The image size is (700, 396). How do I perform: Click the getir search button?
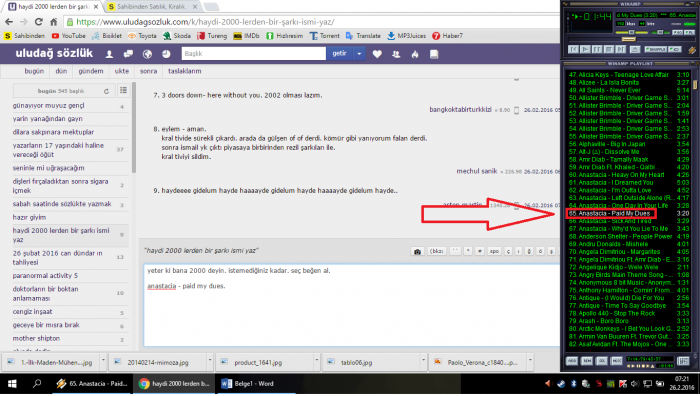point(339,54)
